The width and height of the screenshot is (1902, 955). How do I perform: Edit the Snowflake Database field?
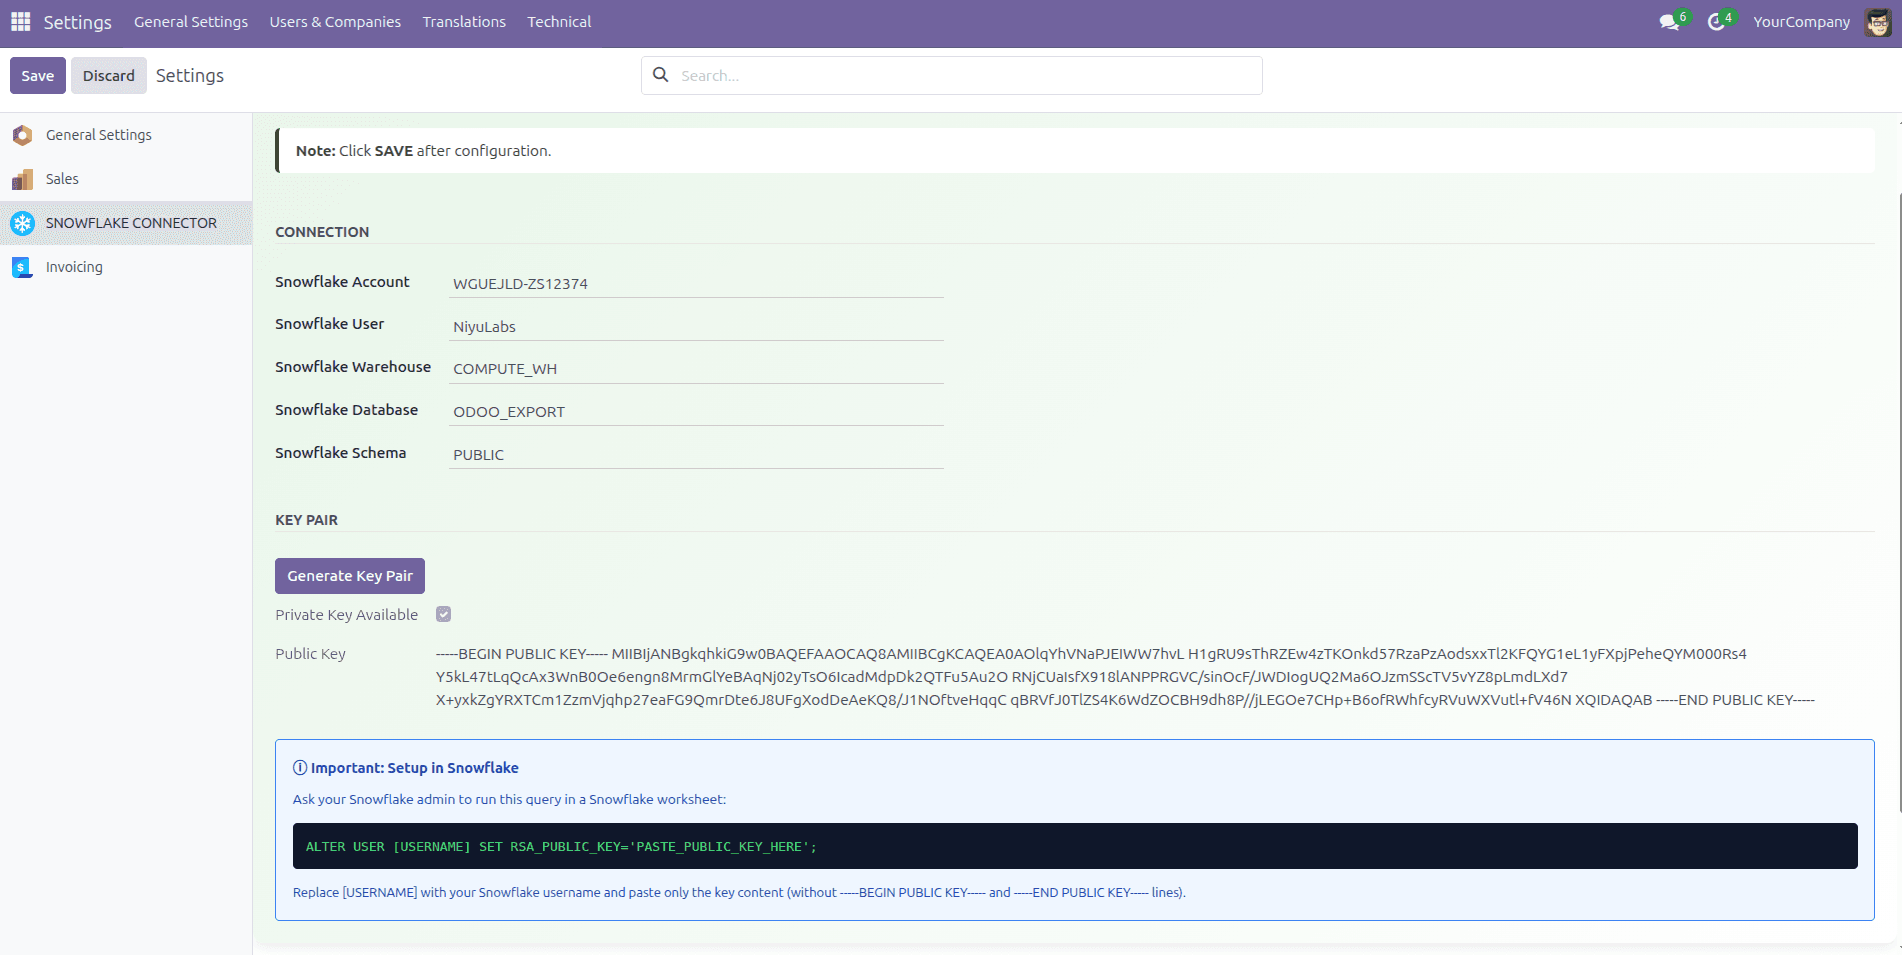(696, 412)
